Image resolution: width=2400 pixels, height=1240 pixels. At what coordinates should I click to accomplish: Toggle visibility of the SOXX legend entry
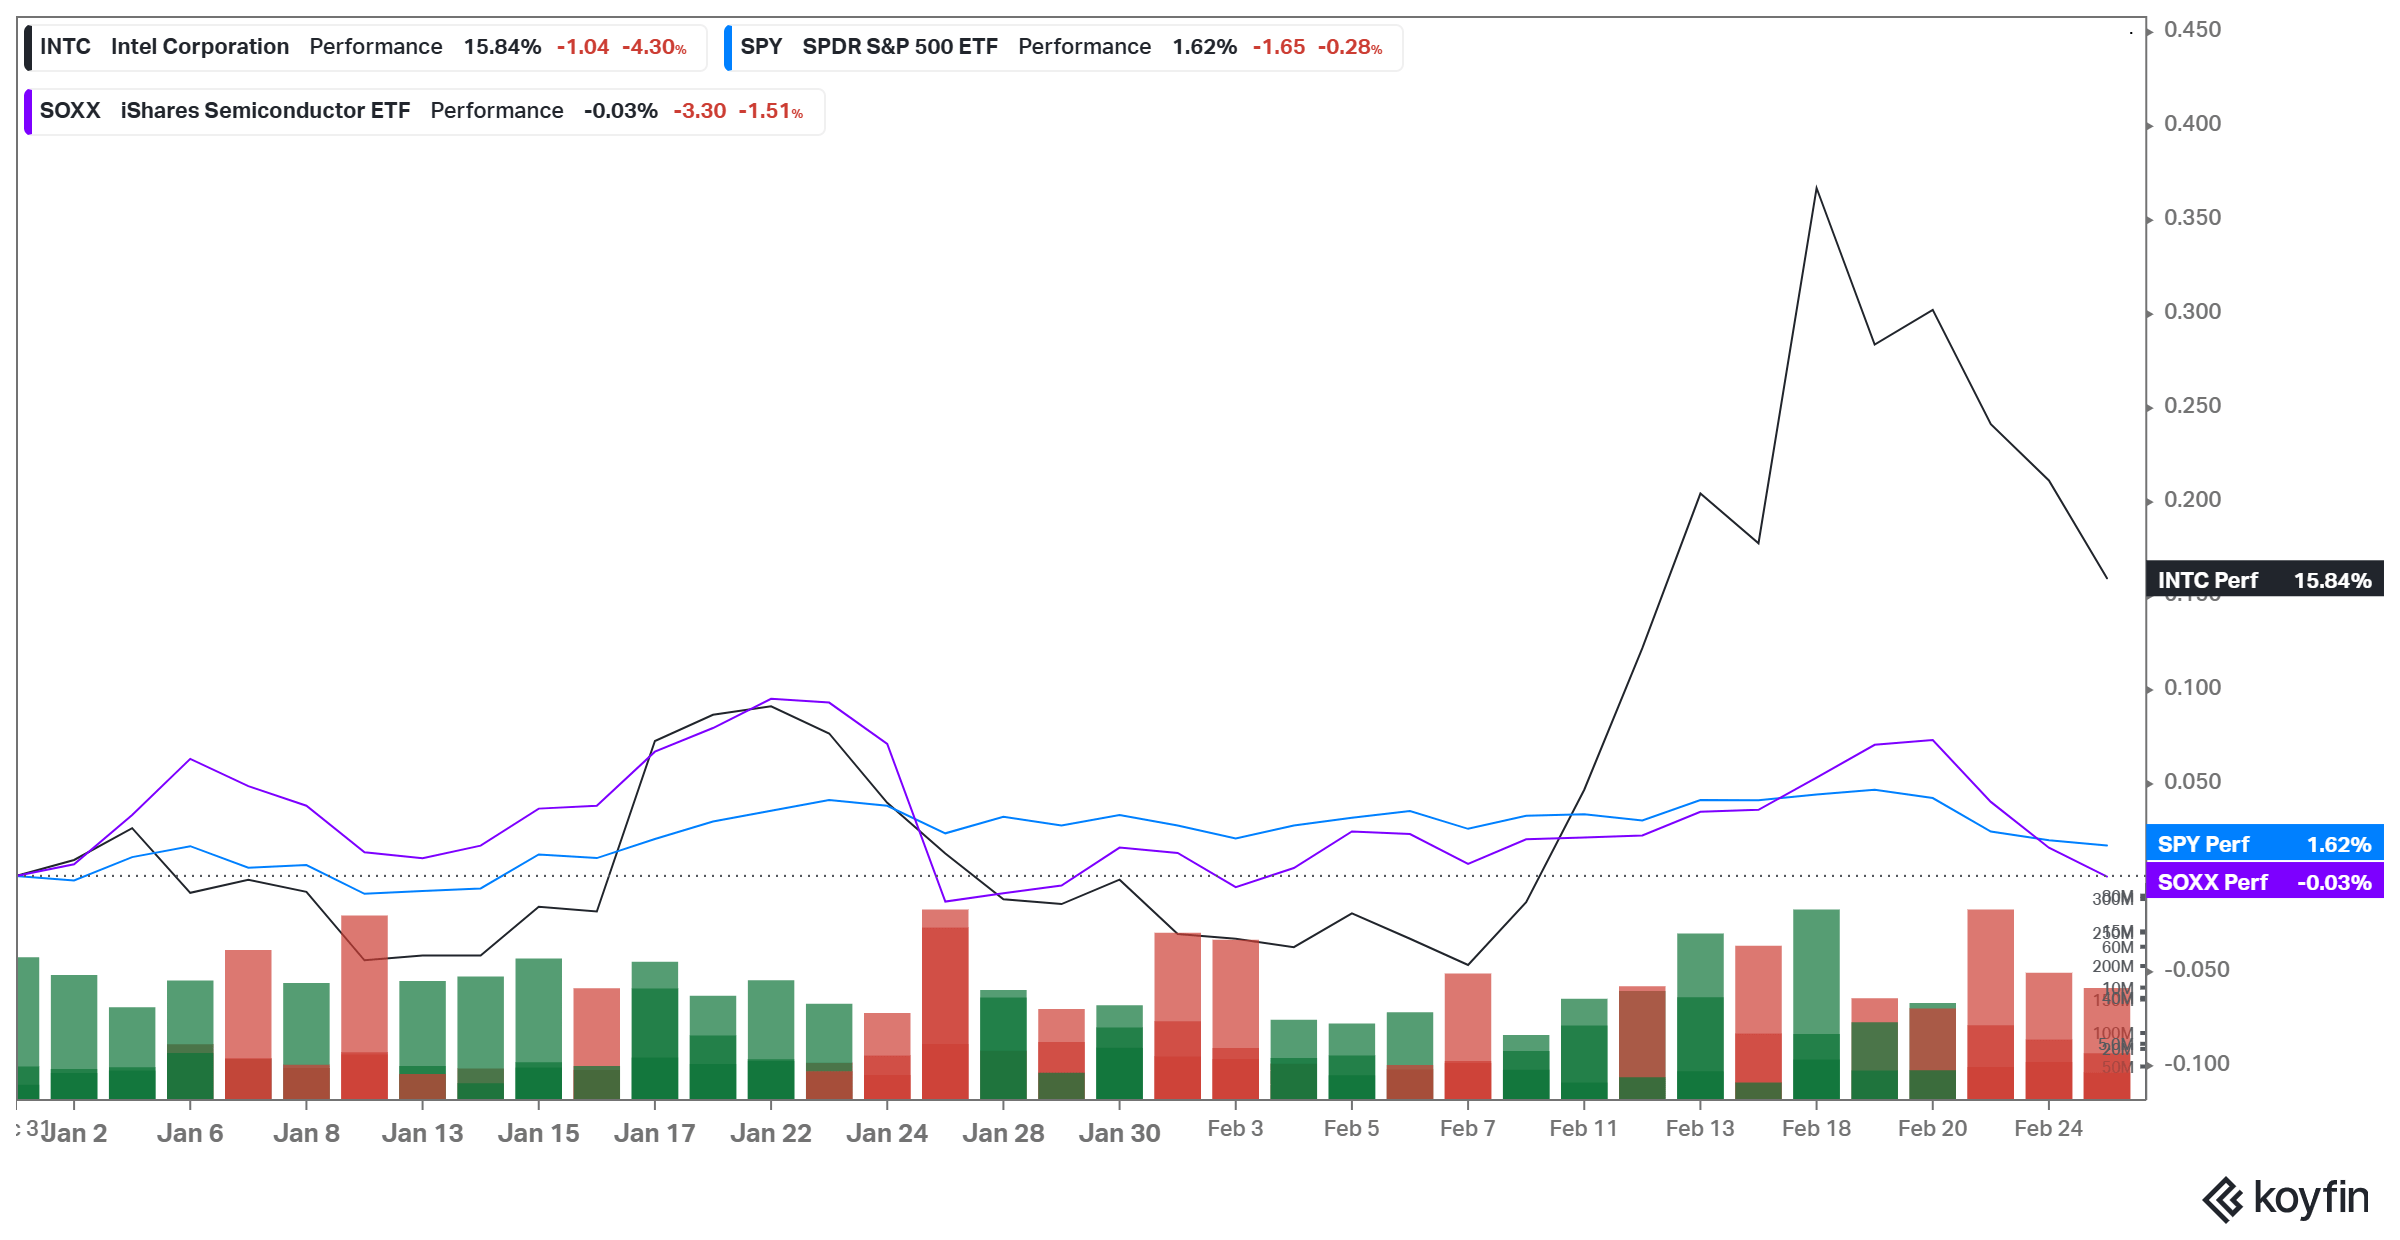pos(28,111)
